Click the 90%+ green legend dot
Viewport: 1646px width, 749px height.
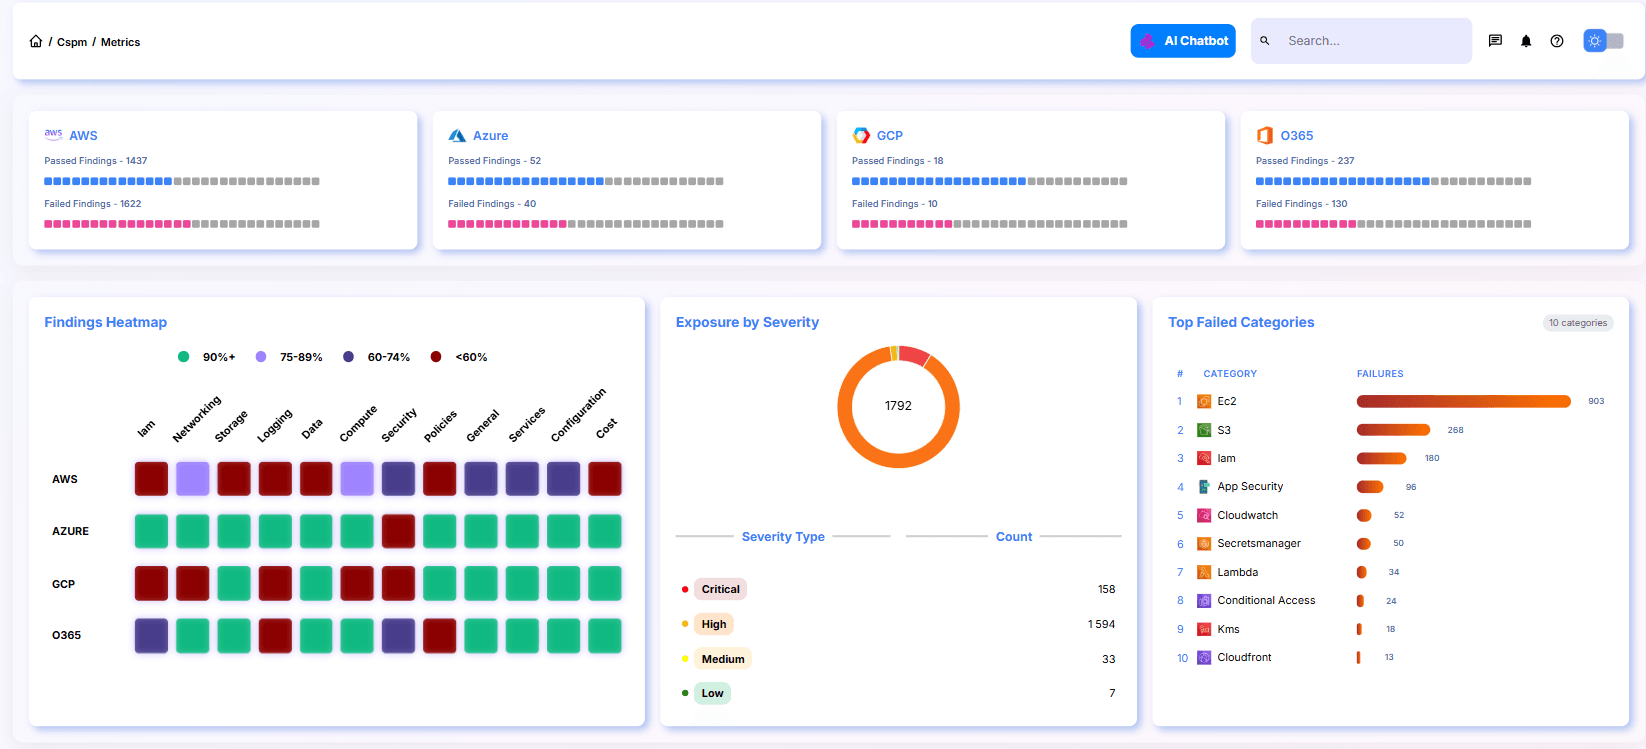coord(183,356)
